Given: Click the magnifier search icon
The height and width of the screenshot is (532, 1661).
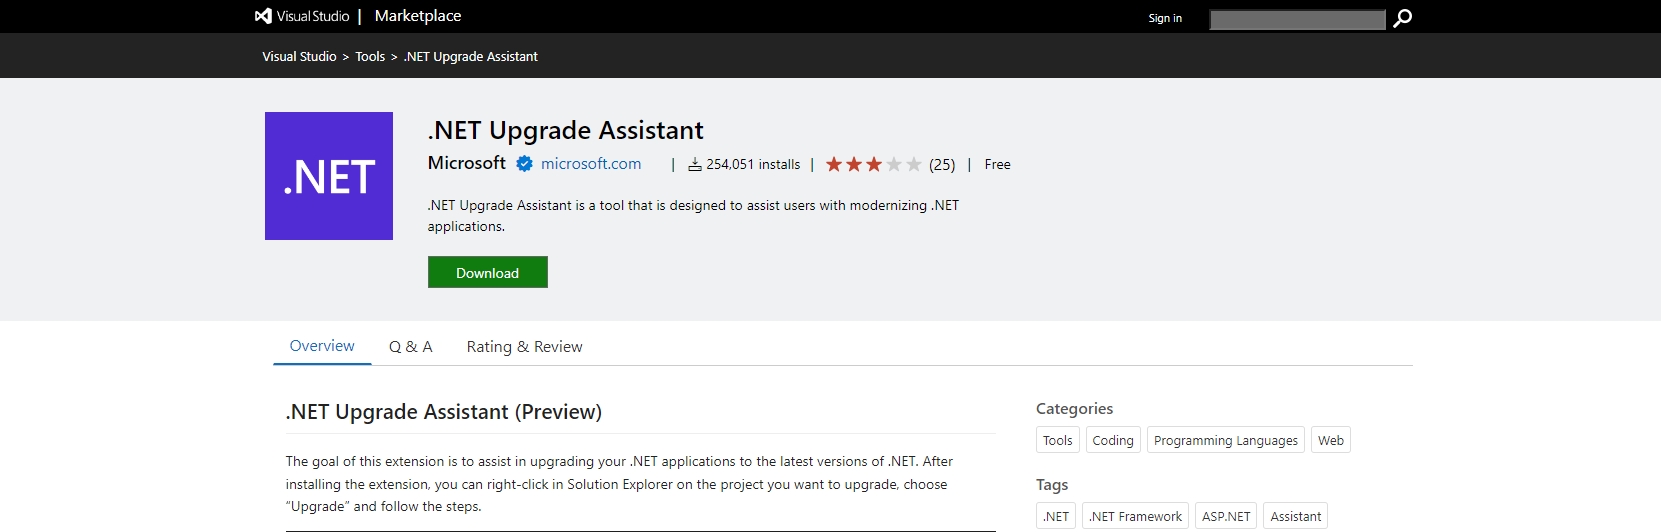Looking at the screenshot, I should [x=1402, y=18].
